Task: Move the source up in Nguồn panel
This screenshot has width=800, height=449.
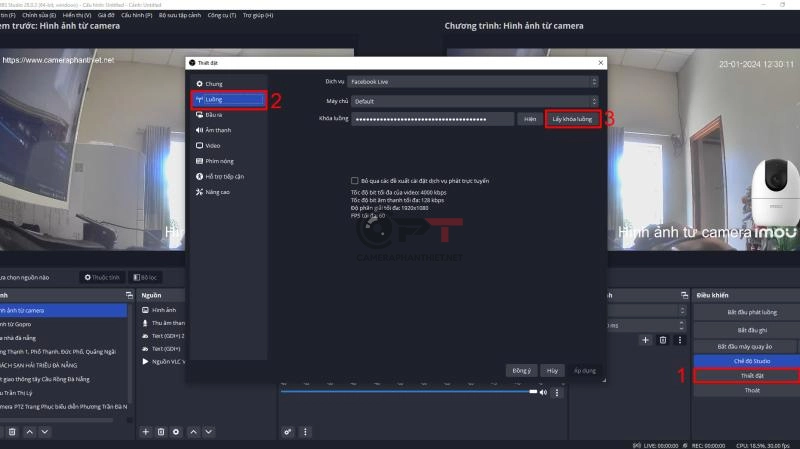Action: [193, 432]
